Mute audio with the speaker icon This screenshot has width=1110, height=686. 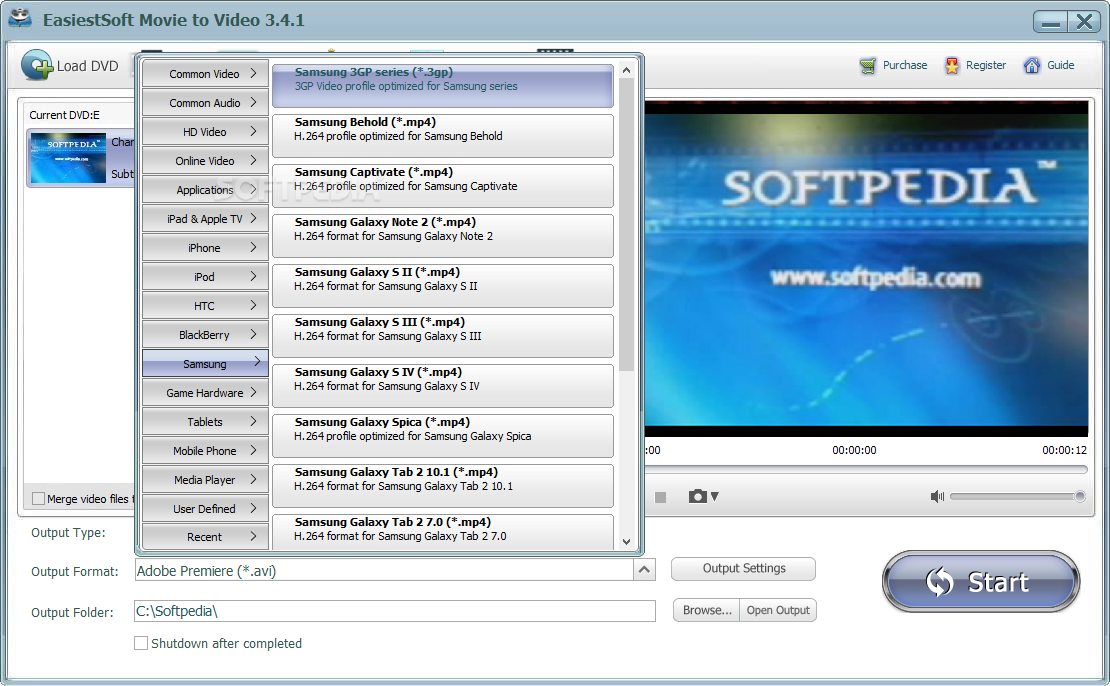click(x=937, y=496)
